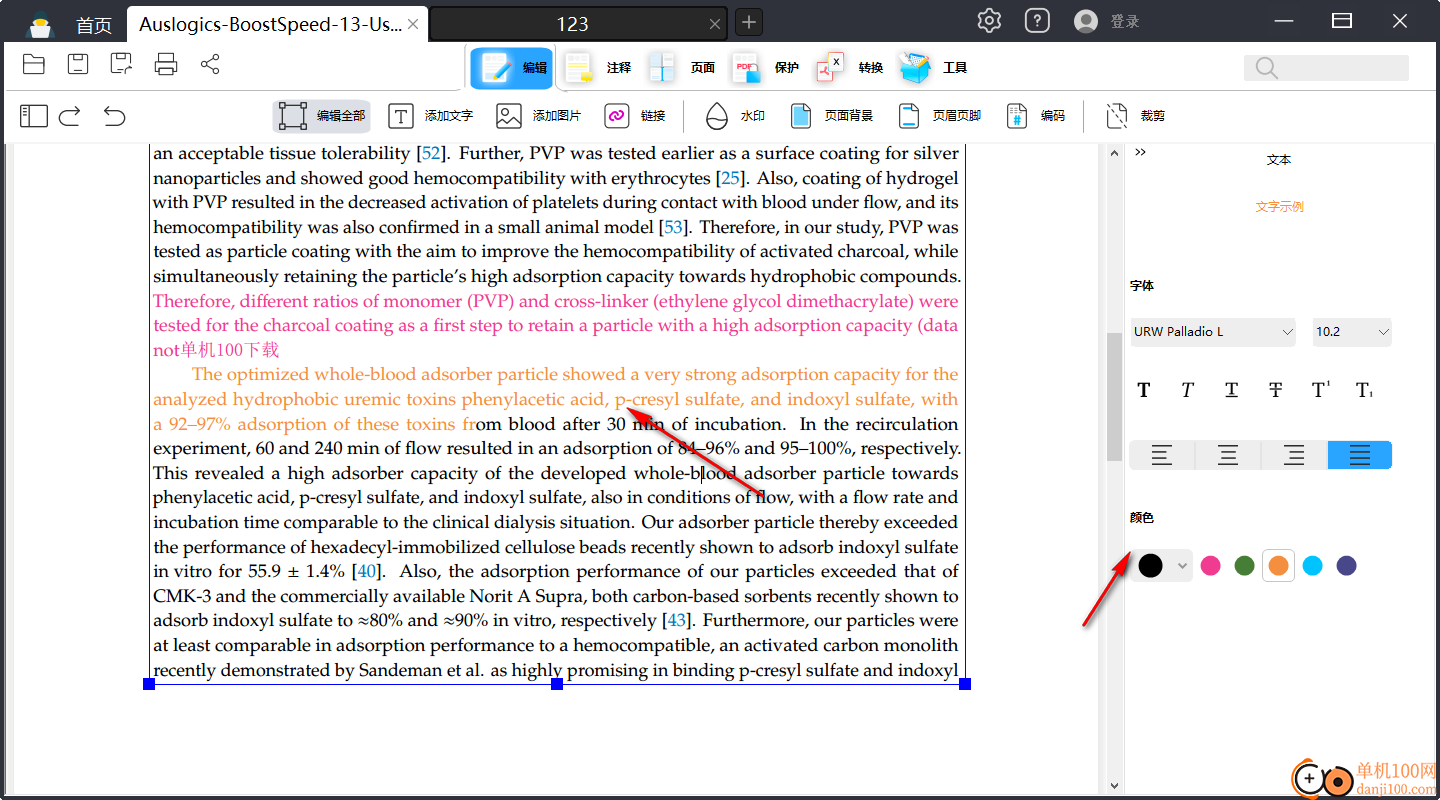Open 页眉页脚 header footer tool
This screenshot has width=1440, height=800.
click(x=939, y=116)
